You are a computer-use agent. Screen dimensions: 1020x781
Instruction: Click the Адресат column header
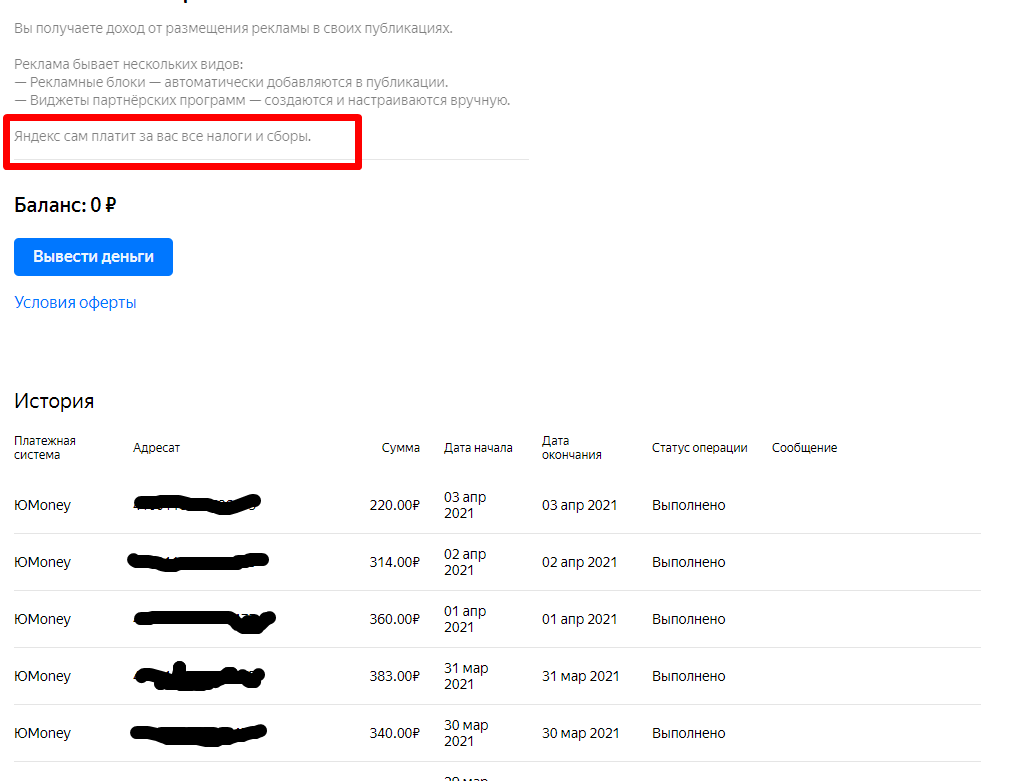point(156,447)
